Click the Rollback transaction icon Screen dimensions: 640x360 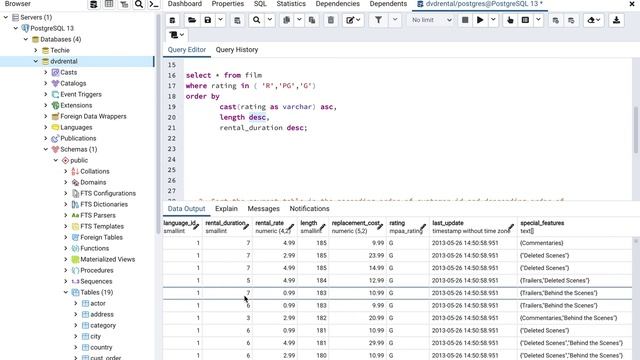pyautogui.click(x=571, y=20)
